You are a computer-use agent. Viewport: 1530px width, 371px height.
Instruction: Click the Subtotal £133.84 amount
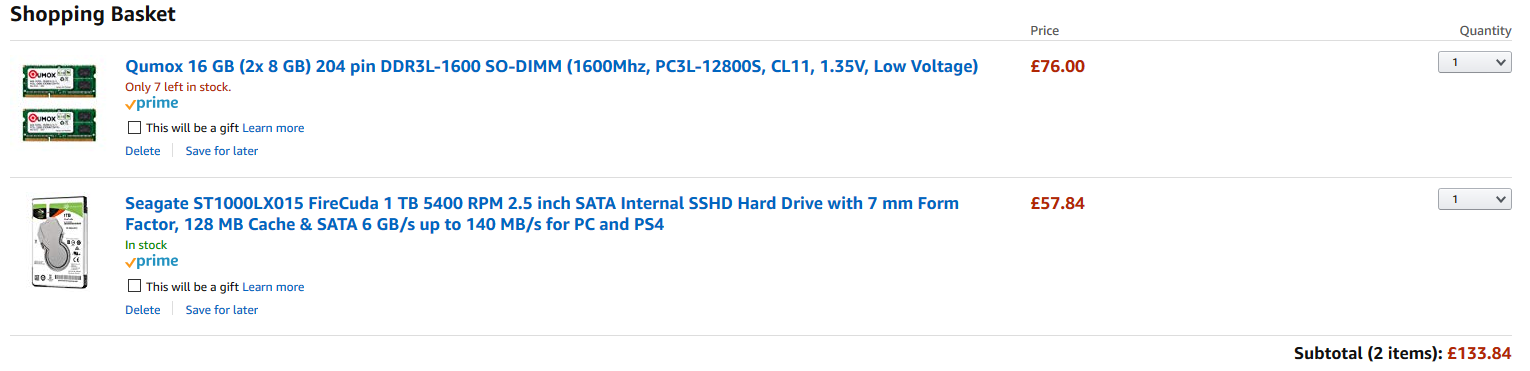tap(1478, 353)
